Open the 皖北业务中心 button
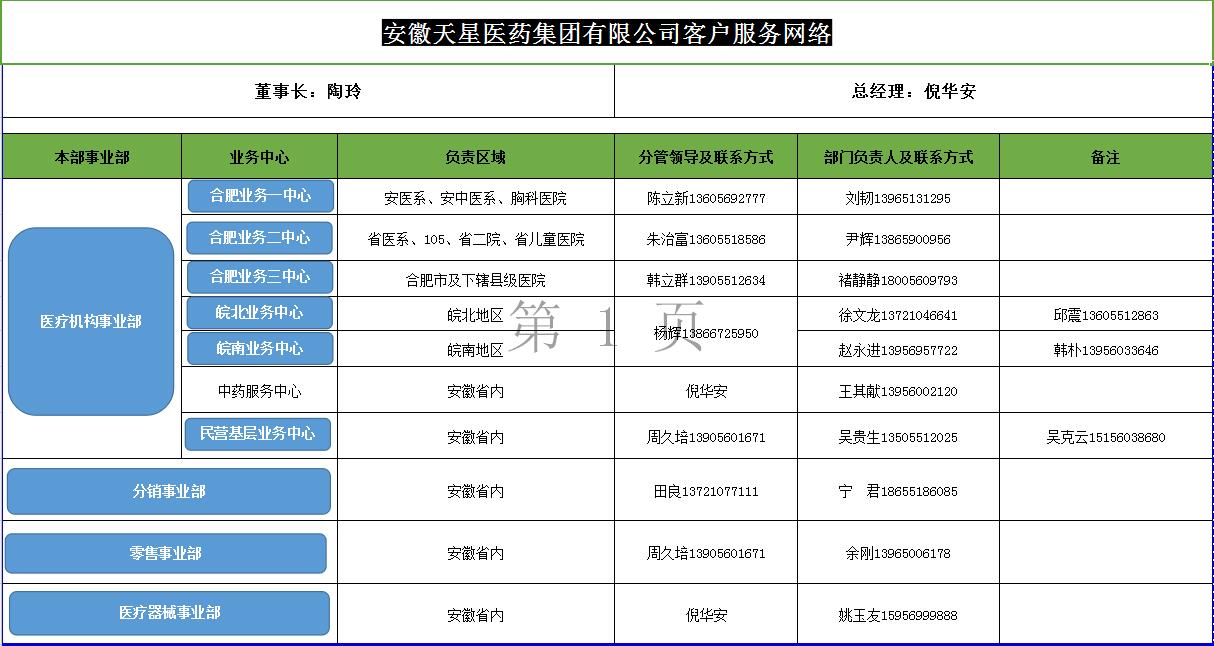The width and height of the screenshot is (1214, 646). (x=259, y=313)
